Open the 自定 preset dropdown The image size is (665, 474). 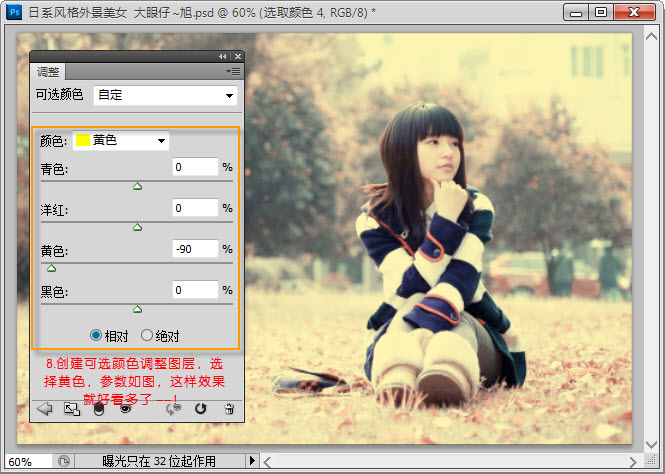point(165,95)
